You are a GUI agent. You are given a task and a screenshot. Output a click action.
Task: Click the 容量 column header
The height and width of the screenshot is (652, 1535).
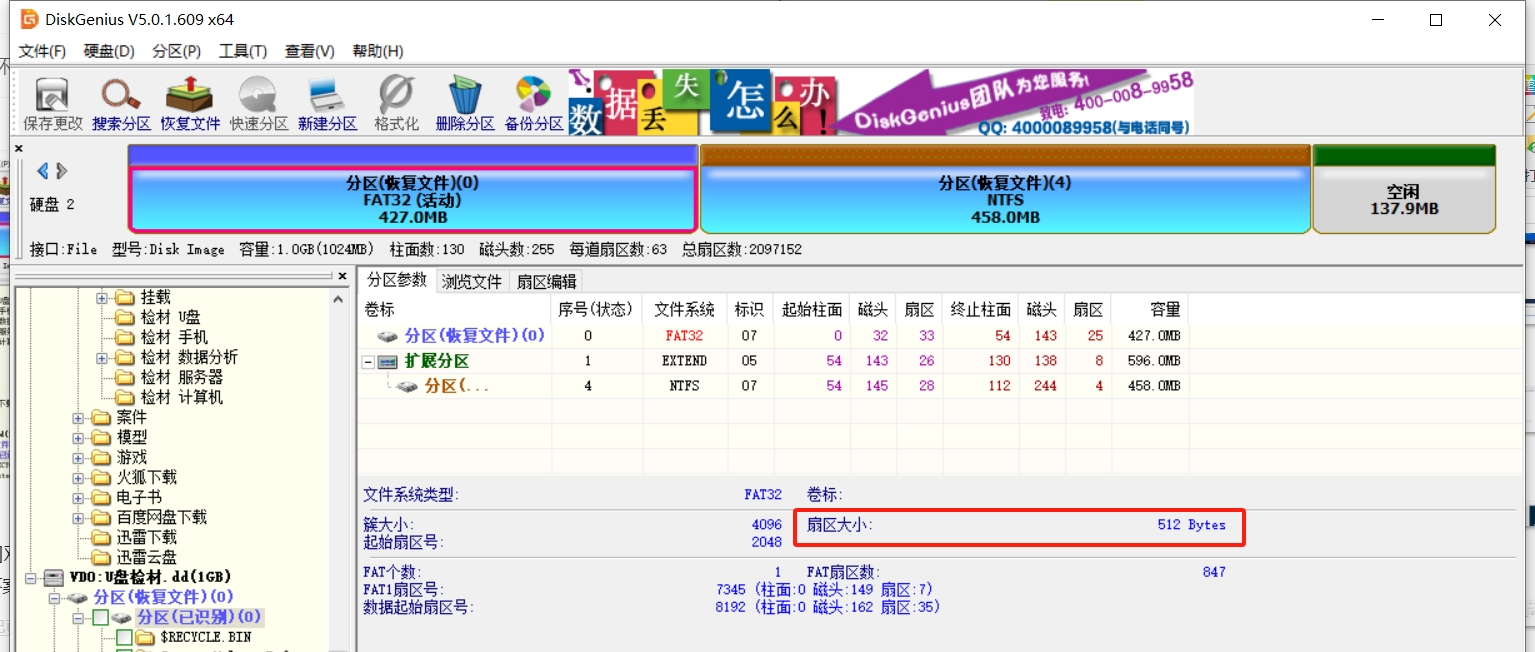click(x=1149, y=309)
